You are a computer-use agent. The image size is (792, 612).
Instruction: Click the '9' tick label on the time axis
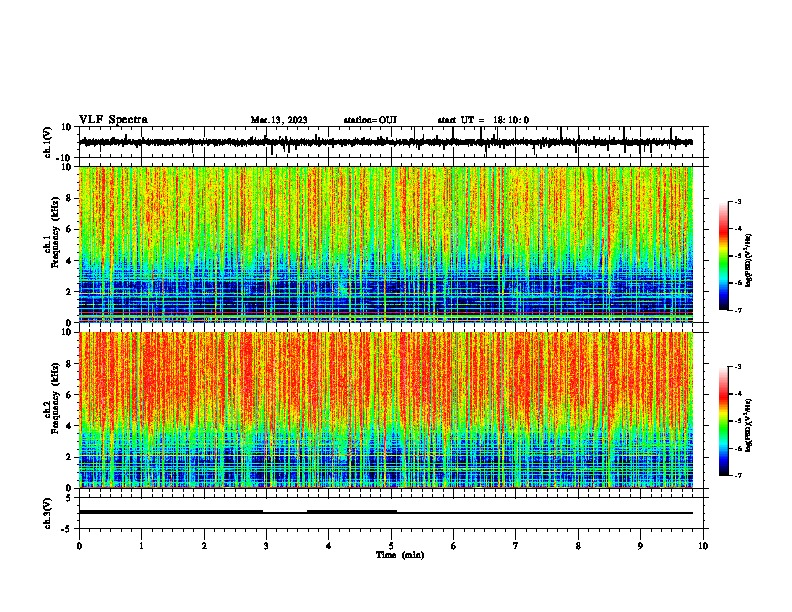pos(640,546)
